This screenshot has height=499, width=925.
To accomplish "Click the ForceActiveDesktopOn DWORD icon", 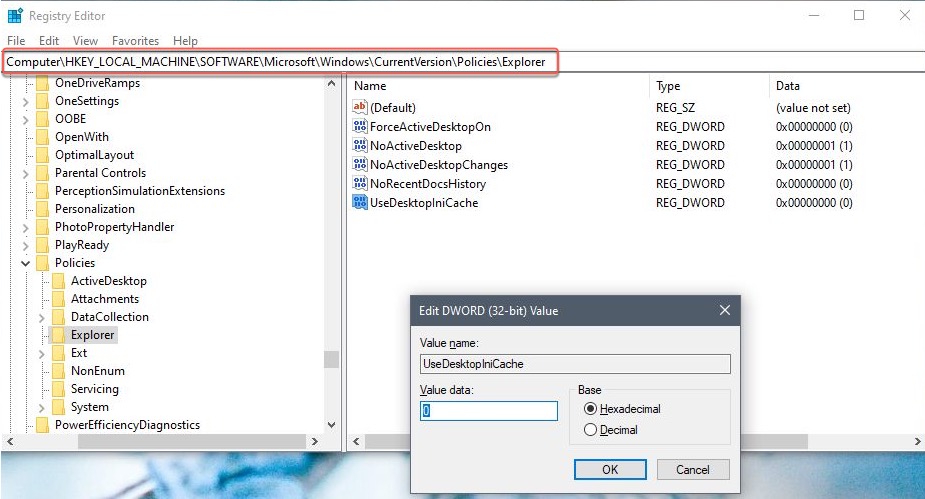I will (360, 126).
